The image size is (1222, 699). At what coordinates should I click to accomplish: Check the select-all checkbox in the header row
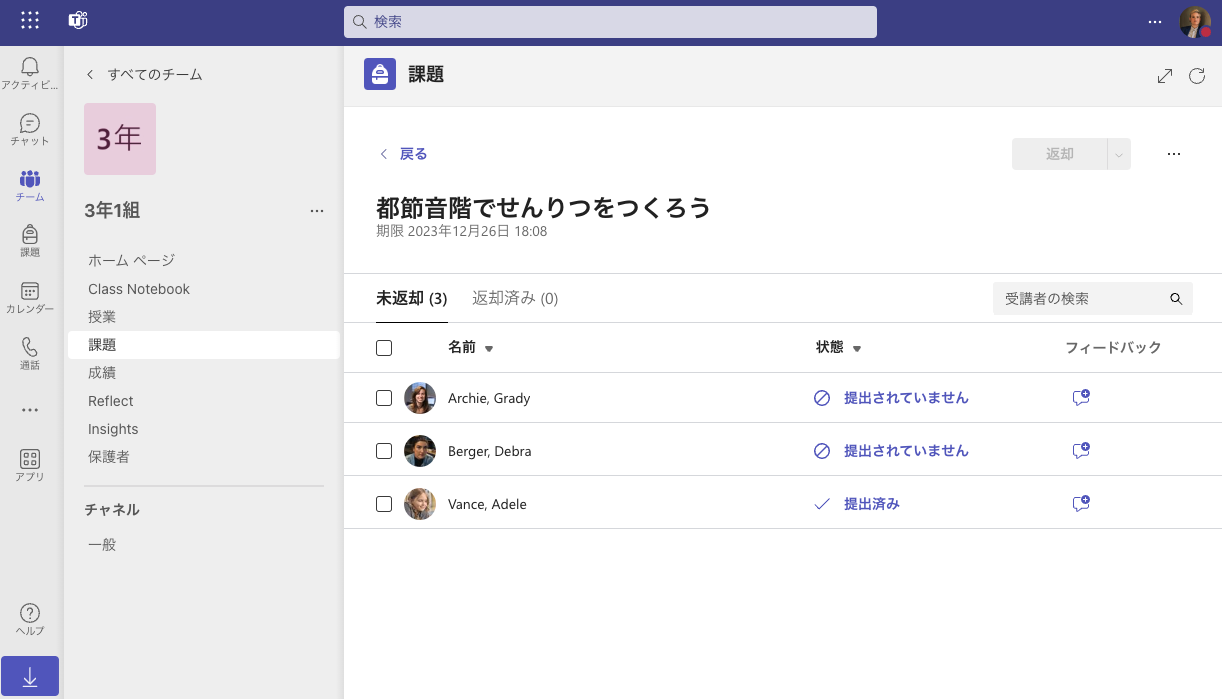[384, 347]
